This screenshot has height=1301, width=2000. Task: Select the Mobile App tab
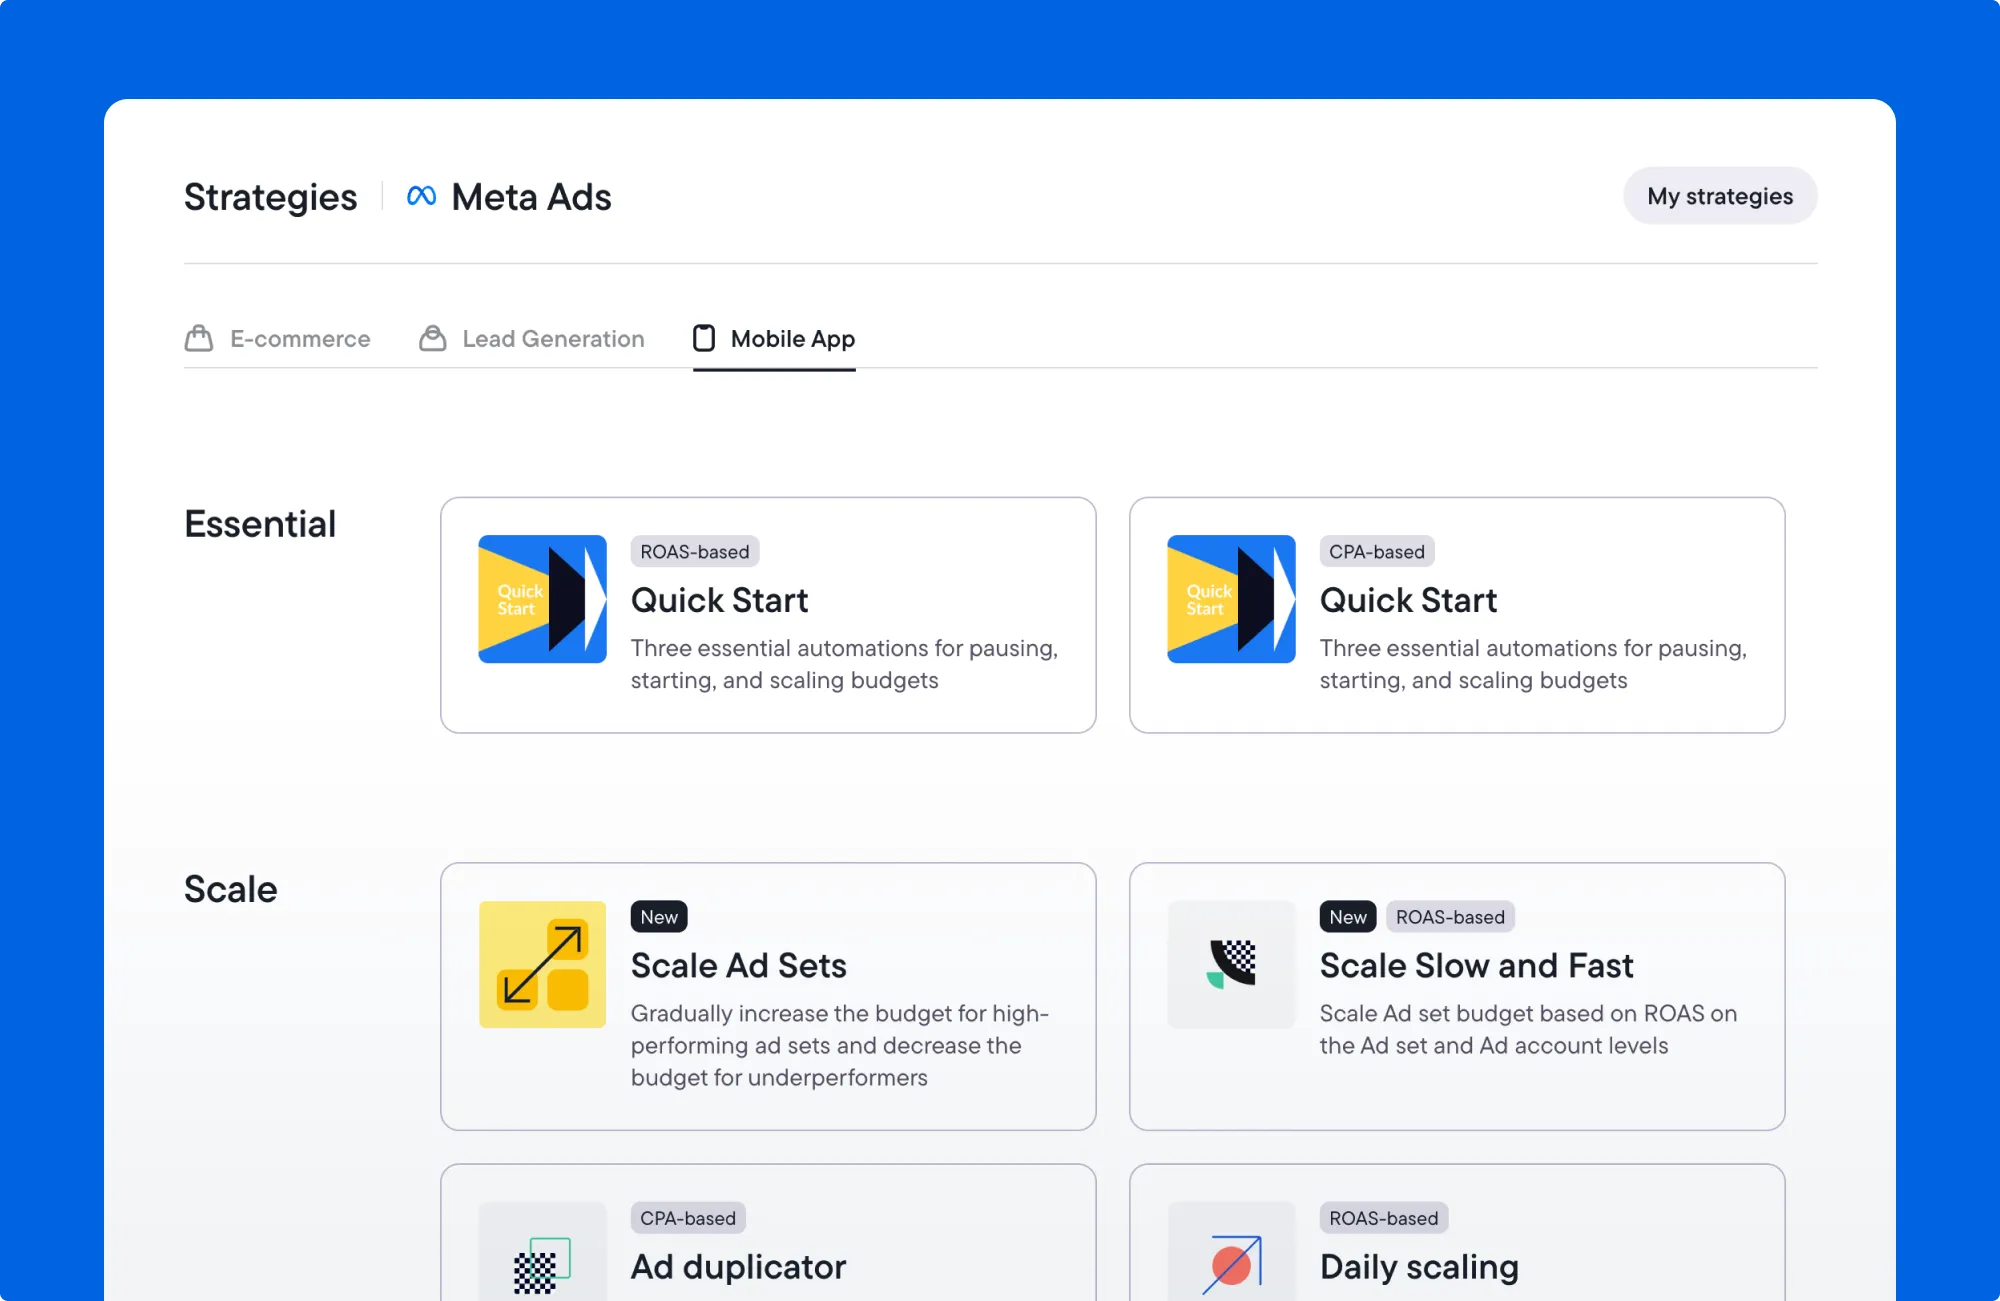point(792,339)
